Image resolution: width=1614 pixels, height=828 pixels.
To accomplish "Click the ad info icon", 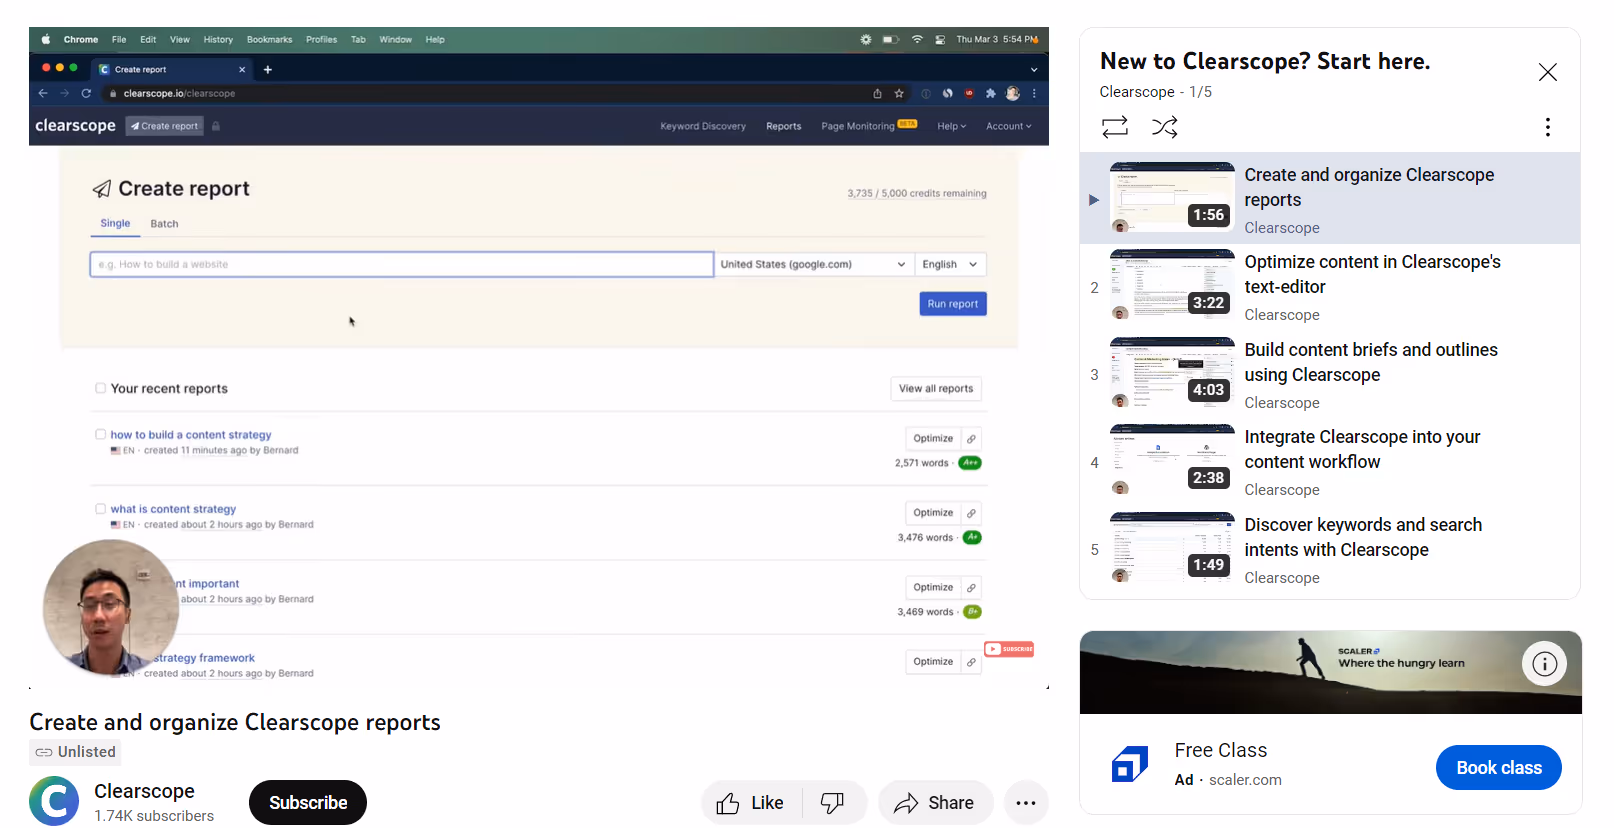I will pos(1545,664).
